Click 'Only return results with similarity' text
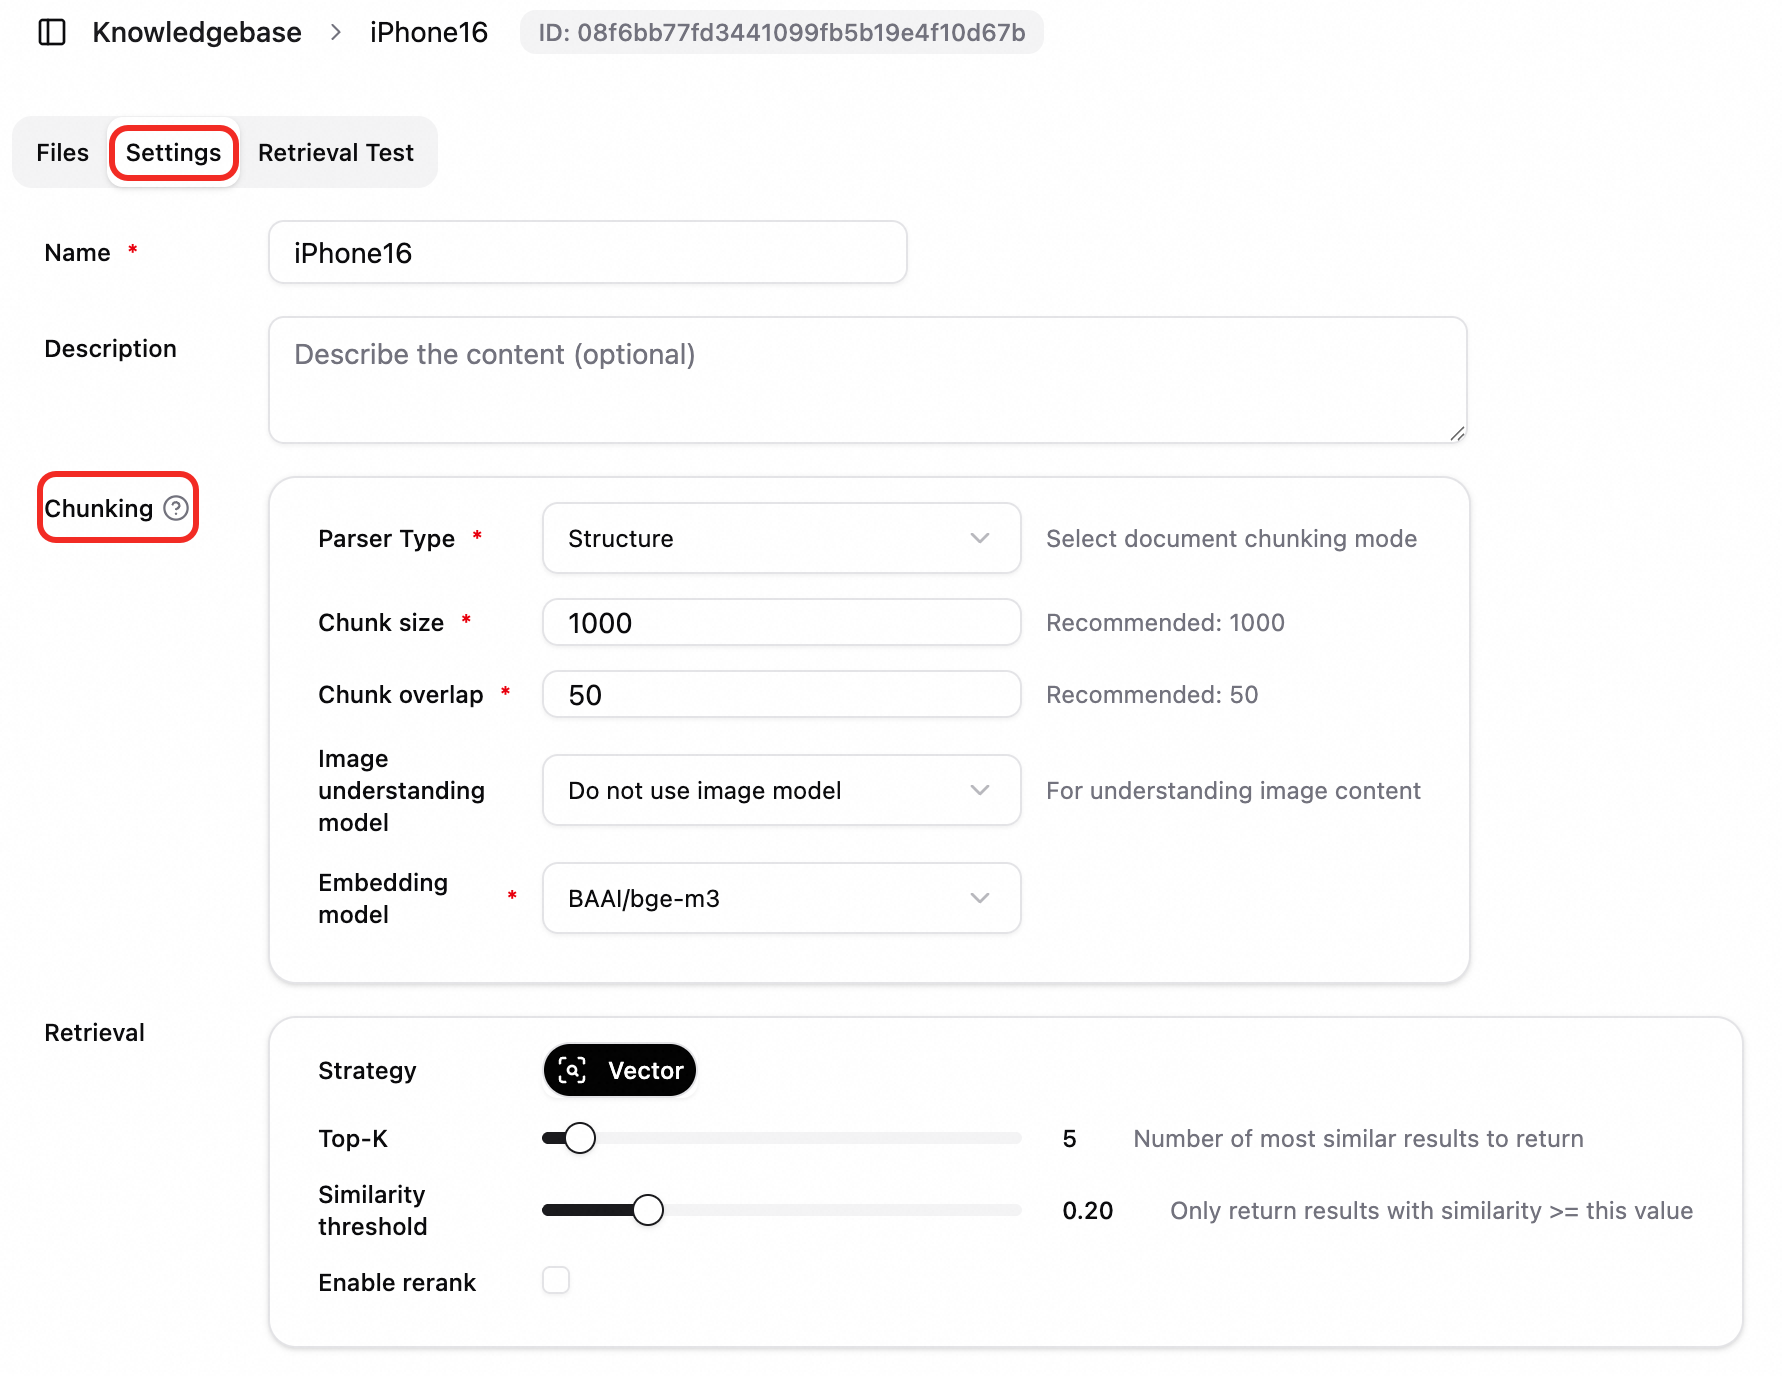The image size is (1782, 1376). 1431,1210
